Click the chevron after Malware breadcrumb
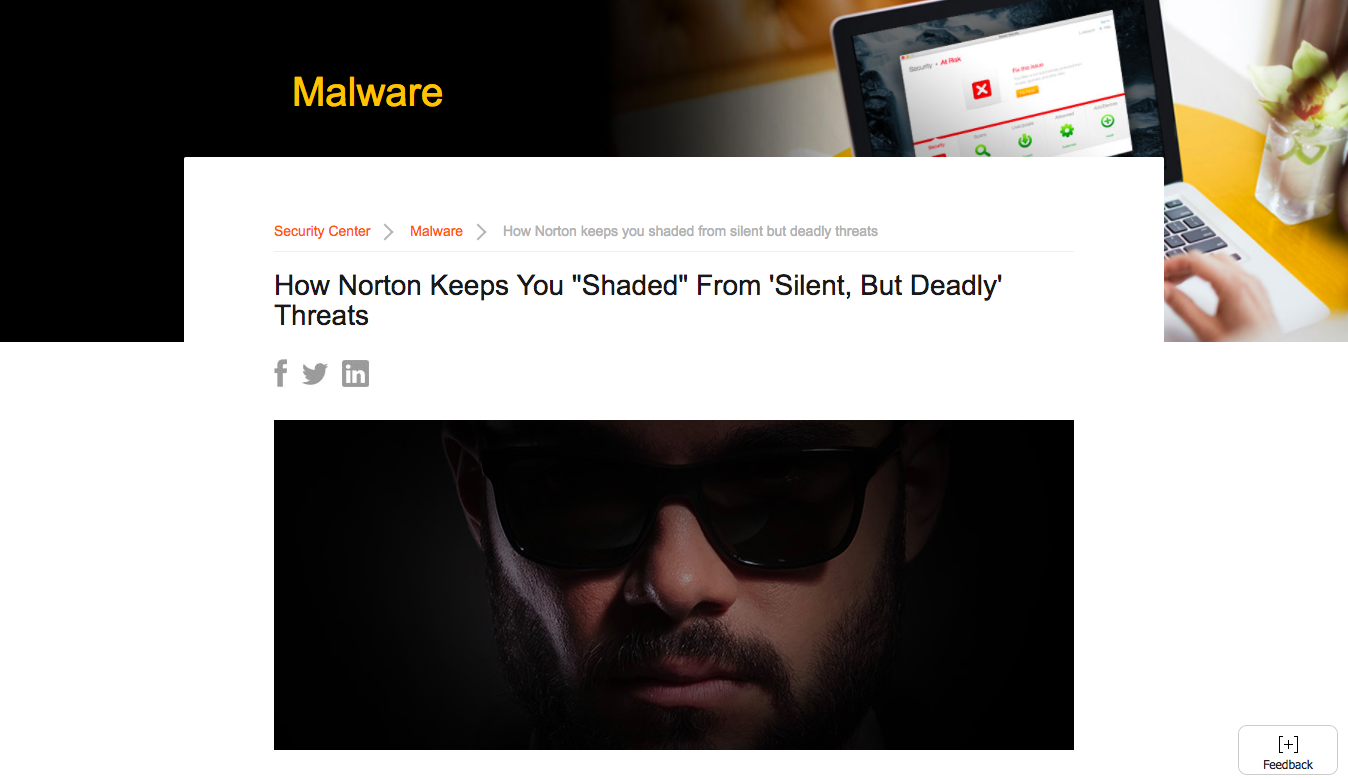1348x780 pixels. point(481,232)
